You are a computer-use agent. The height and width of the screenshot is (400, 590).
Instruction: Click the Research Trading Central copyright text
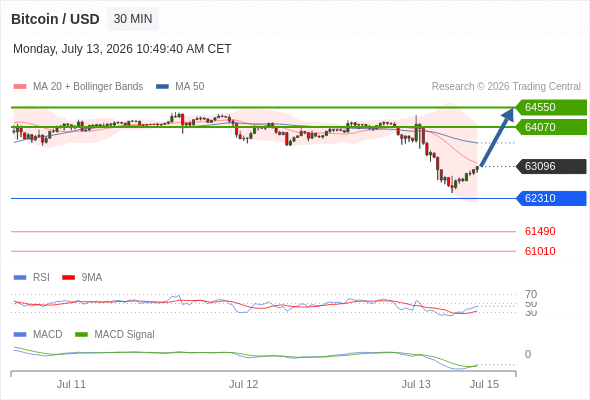(x=506, y=87)
